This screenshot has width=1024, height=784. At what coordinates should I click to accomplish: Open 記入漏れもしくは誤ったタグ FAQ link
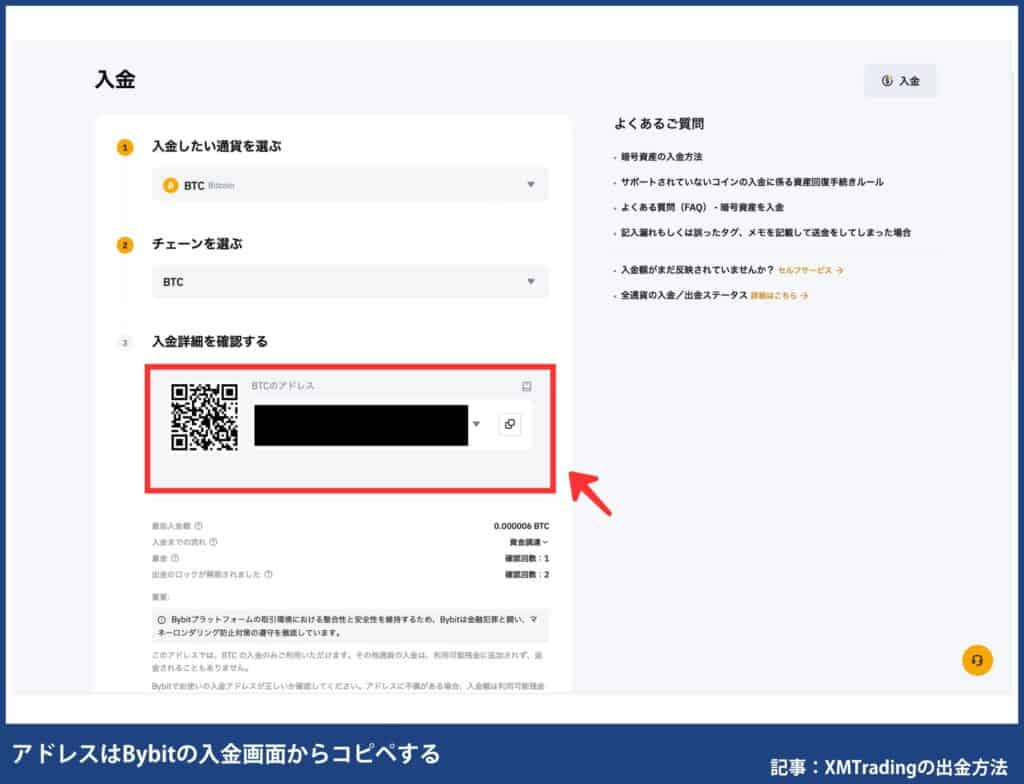click(x=765, y=233)
